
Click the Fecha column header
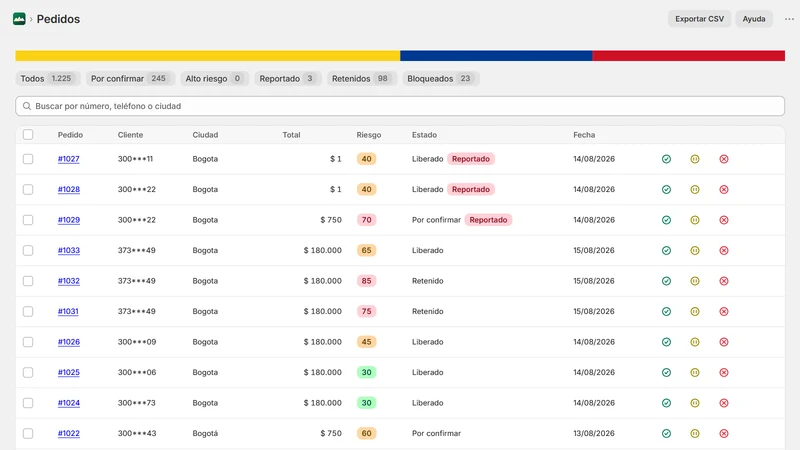(584, 135)
